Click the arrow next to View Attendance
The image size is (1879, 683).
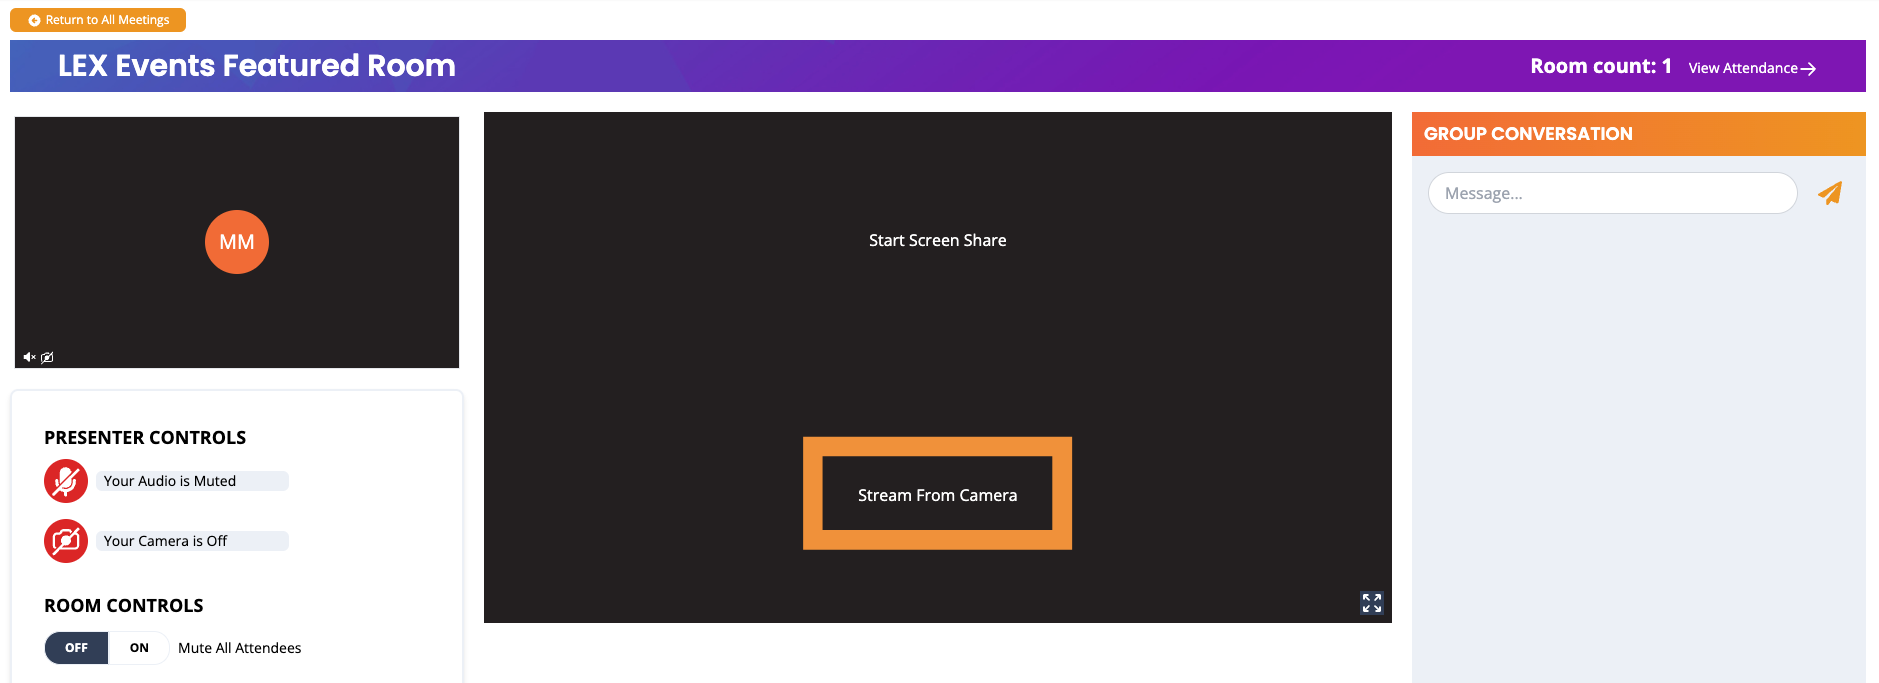pyautogui.click(x=1808, y=69)
